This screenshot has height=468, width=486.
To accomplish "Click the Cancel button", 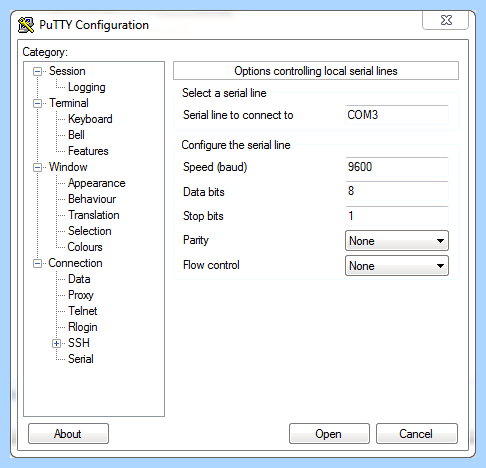I will click(417, 434).
